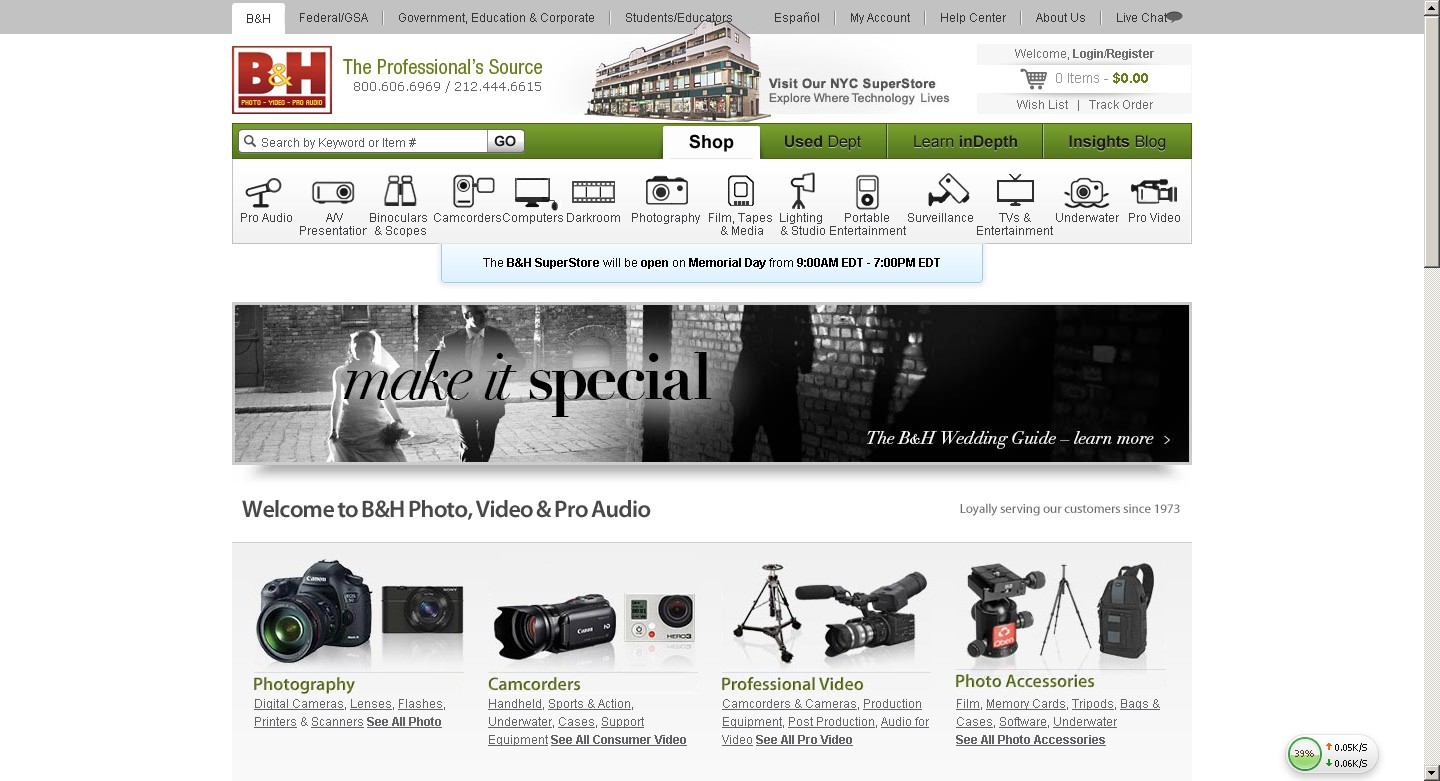Open the Students/Educators tab
Screen dimensions: 1440x781
[x=678, y=18]
